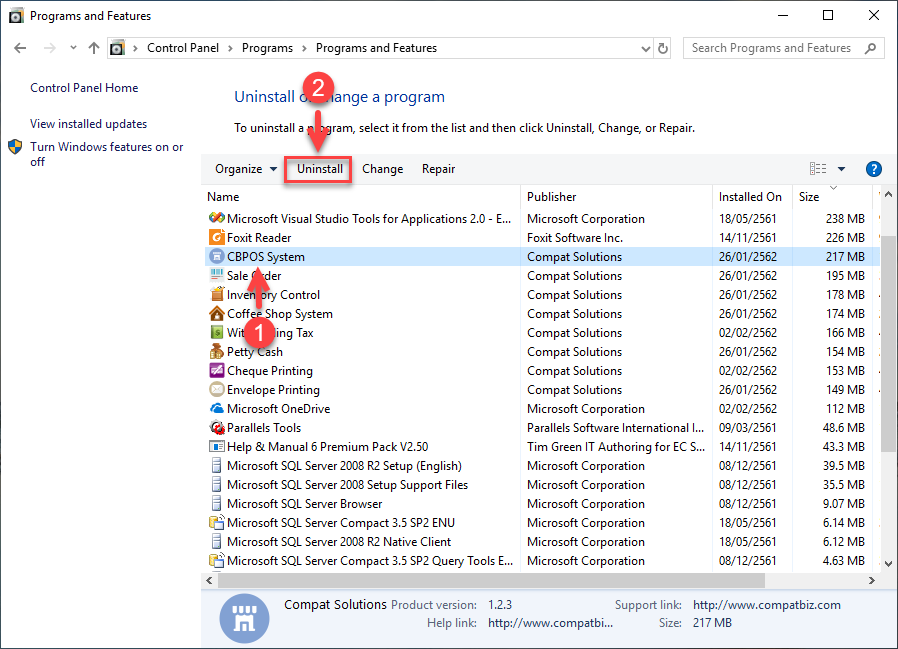
Task: Select the Microsoft OneDrive icon
Action: [216, 408]
